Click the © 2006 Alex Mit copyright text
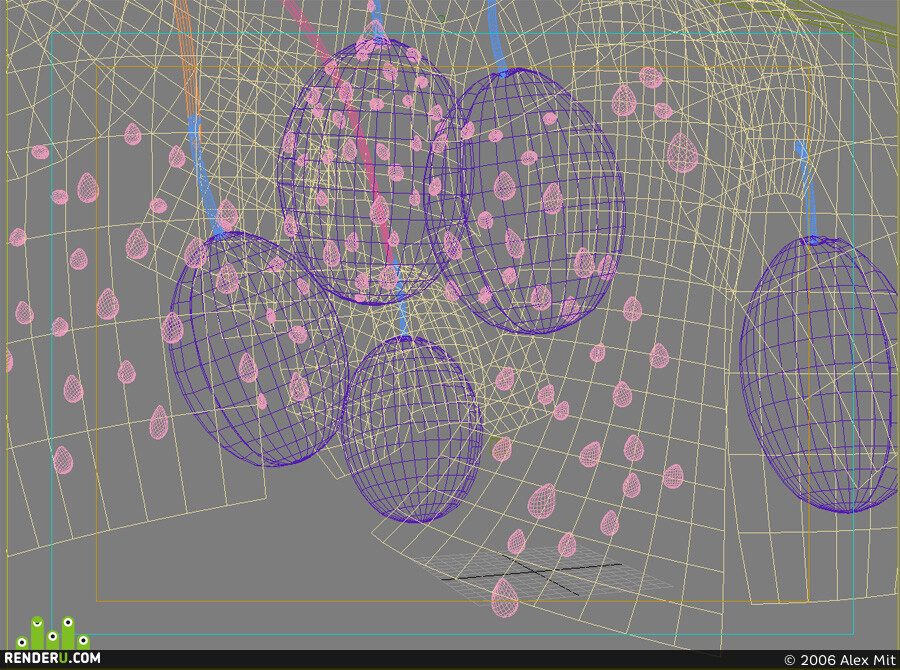900x670 pixels. coord(839,660)
